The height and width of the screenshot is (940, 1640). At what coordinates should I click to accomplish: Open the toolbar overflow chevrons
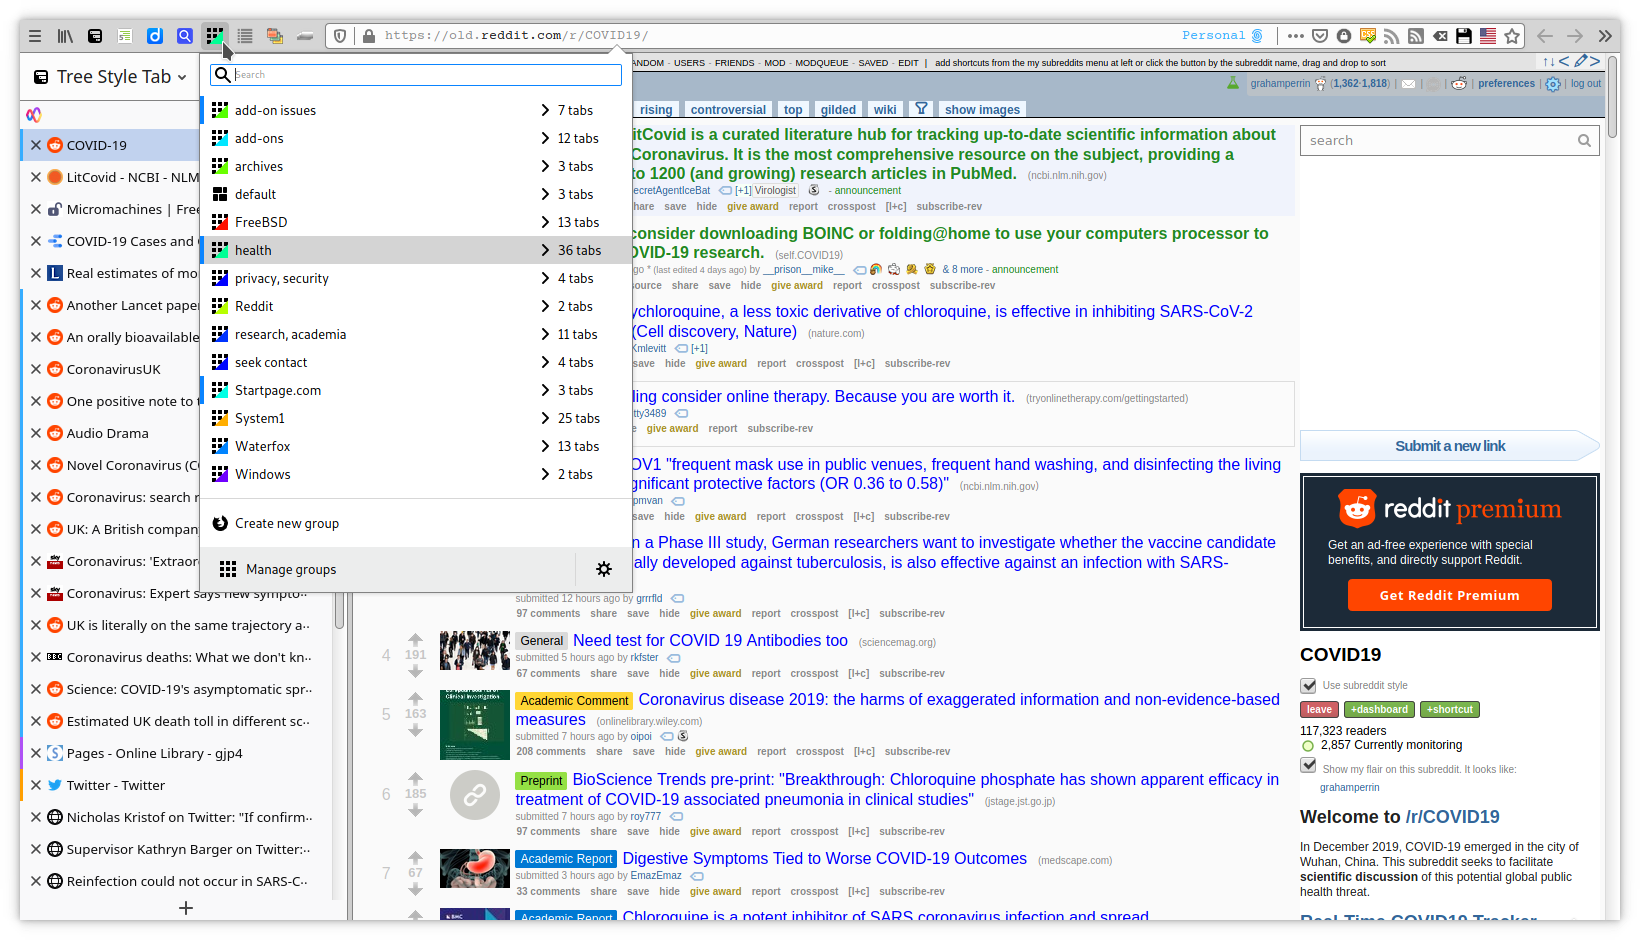point(1605,36)
